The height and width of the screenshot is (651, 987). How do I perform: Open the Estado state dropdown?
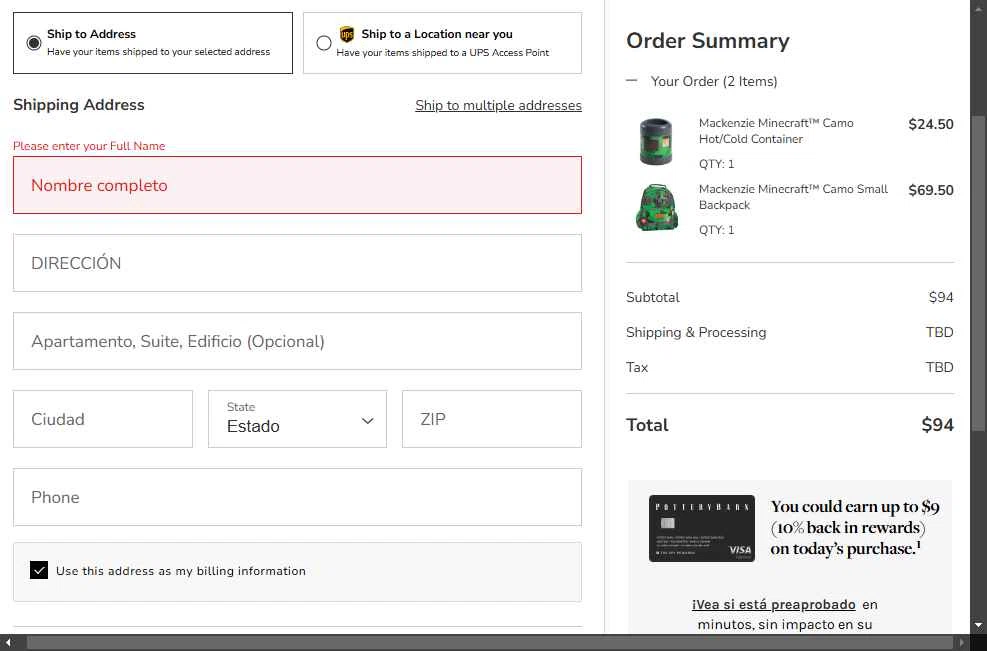point(297,419)
